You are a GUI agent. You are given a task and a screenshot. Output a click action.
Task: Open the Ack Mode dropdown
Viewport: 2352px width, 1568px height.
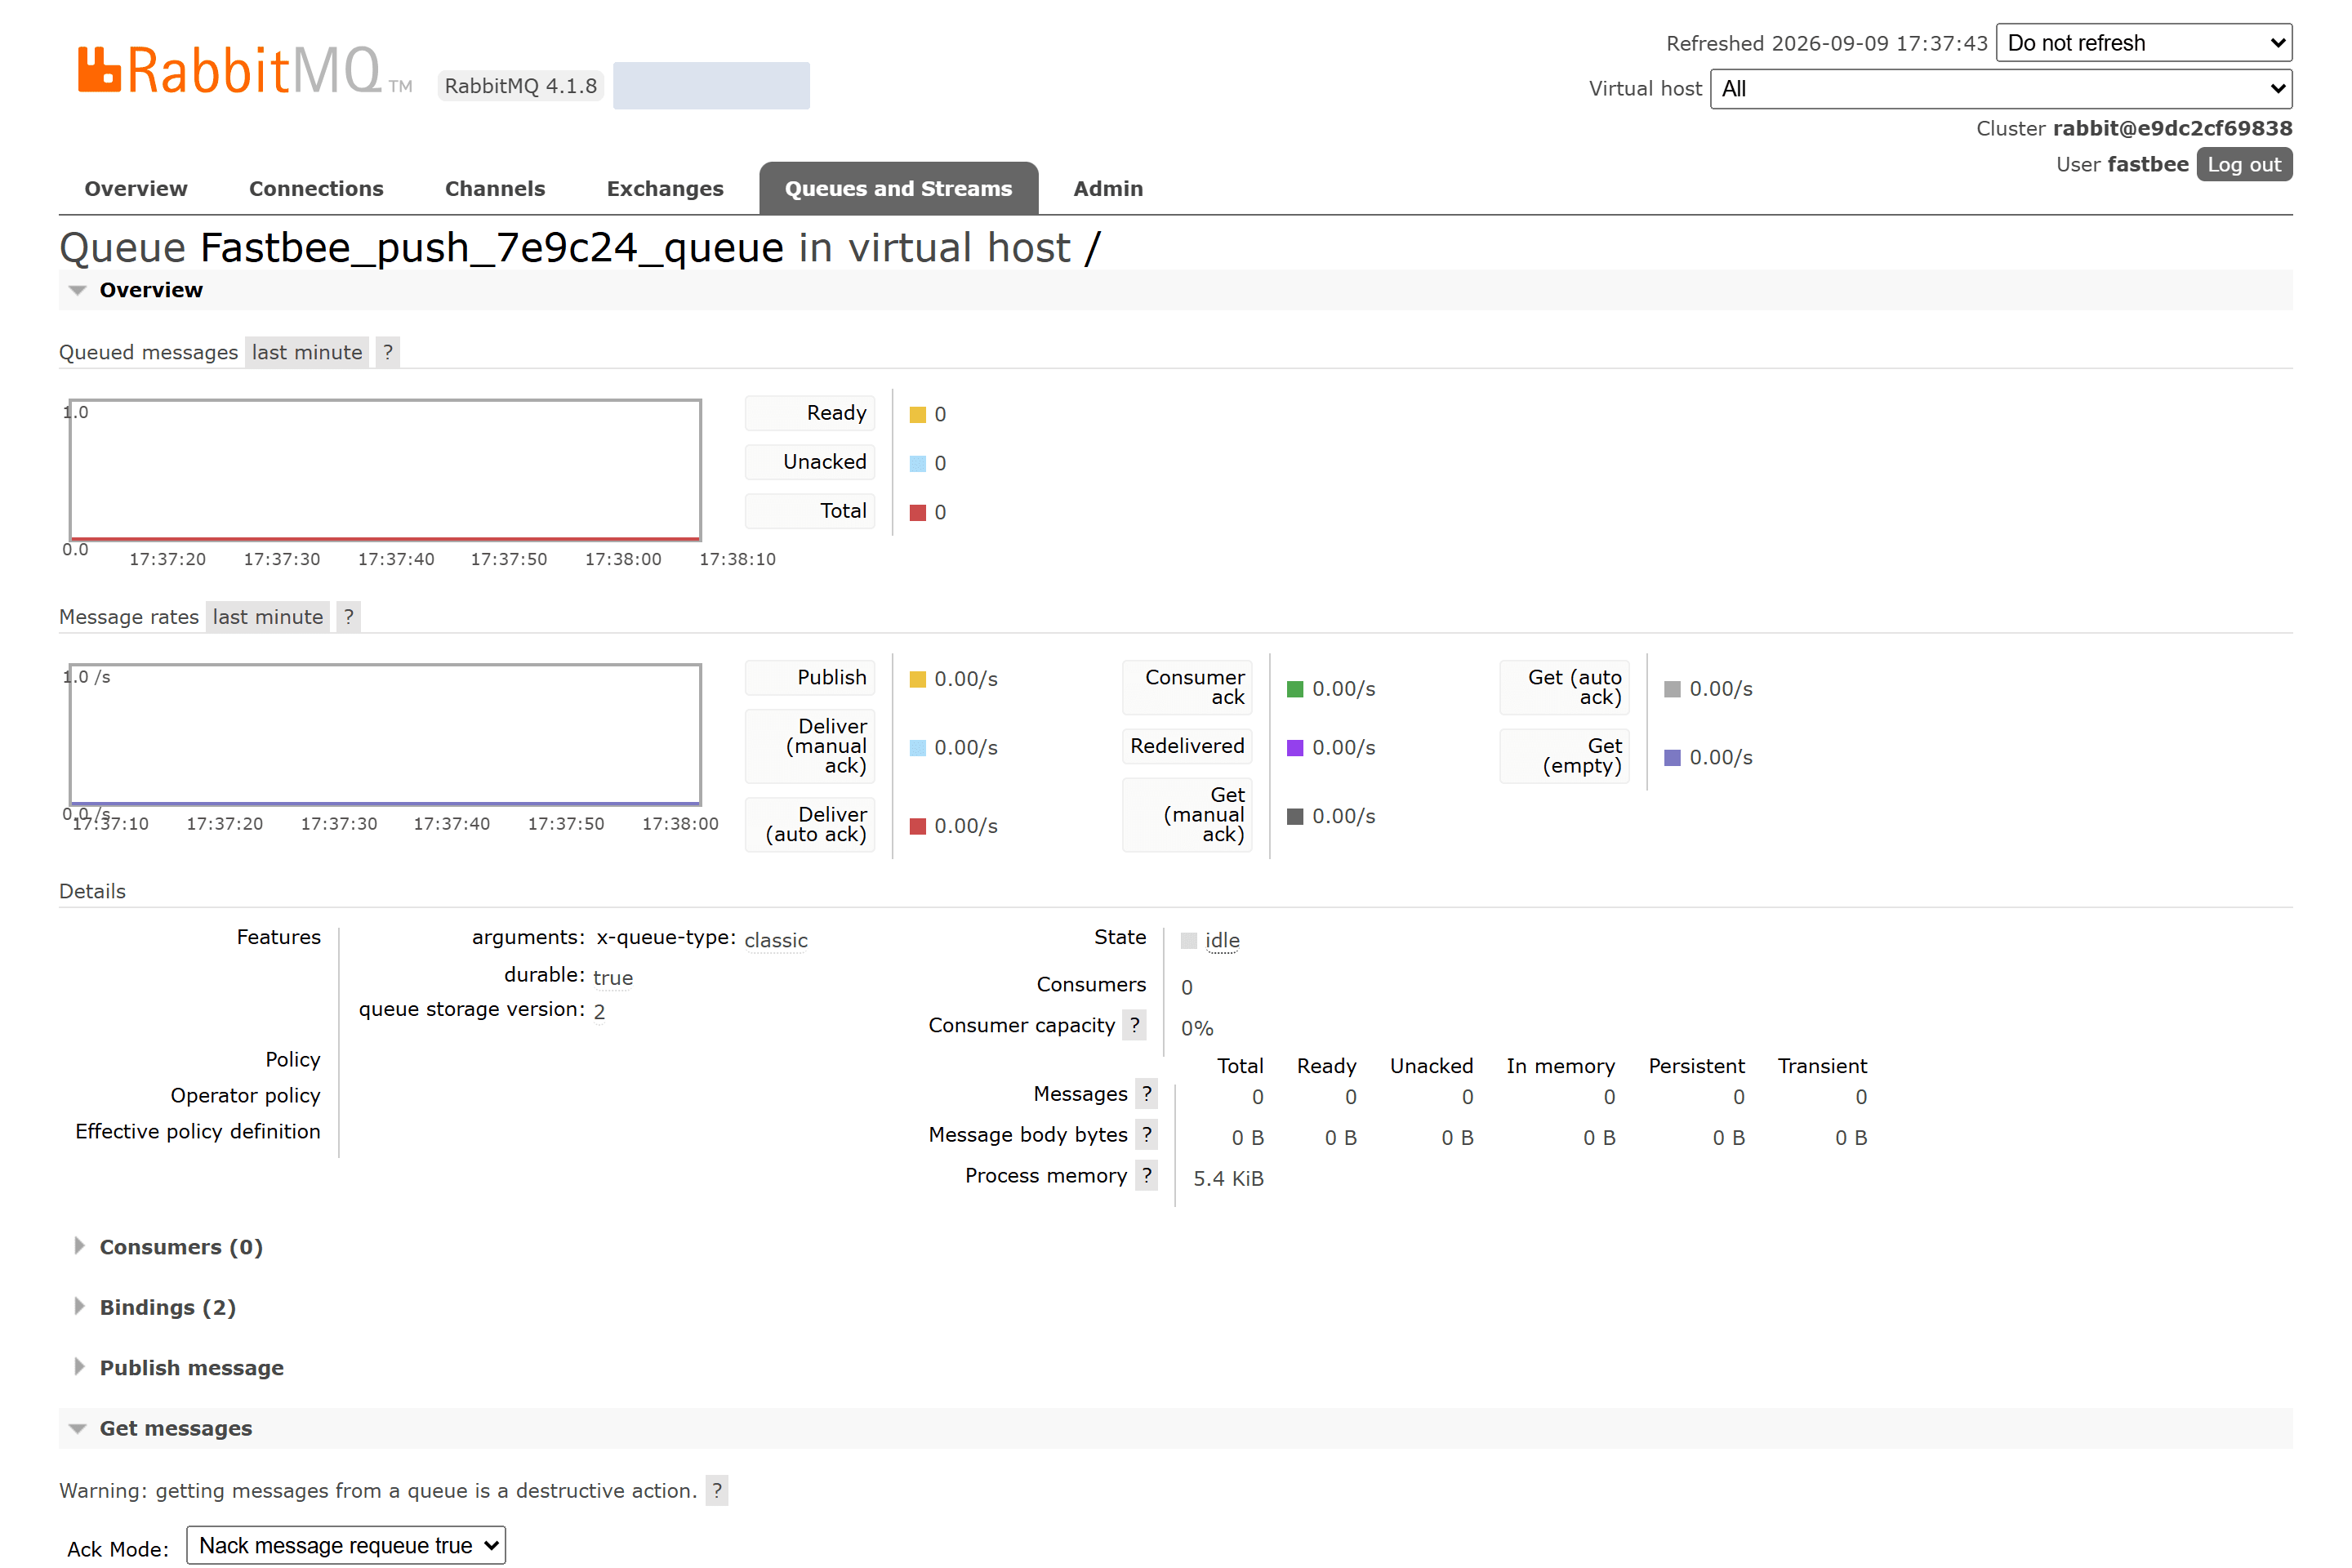(346, 1546)
